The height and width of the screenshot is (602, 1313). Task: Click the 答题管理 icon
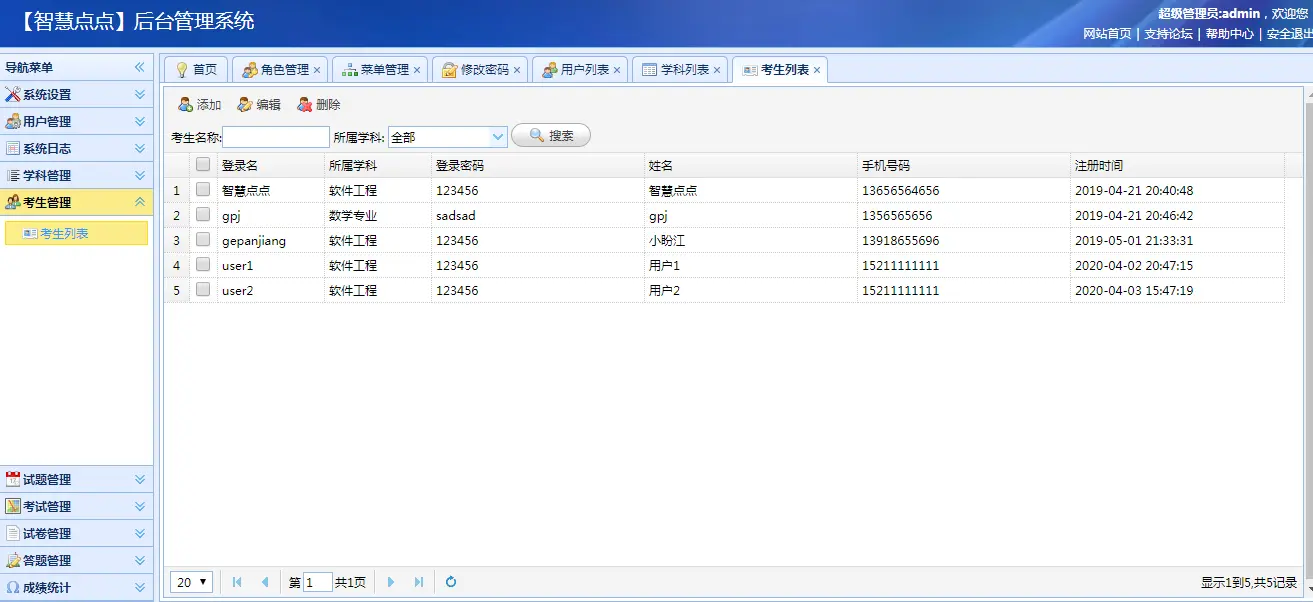click(13, 561)
